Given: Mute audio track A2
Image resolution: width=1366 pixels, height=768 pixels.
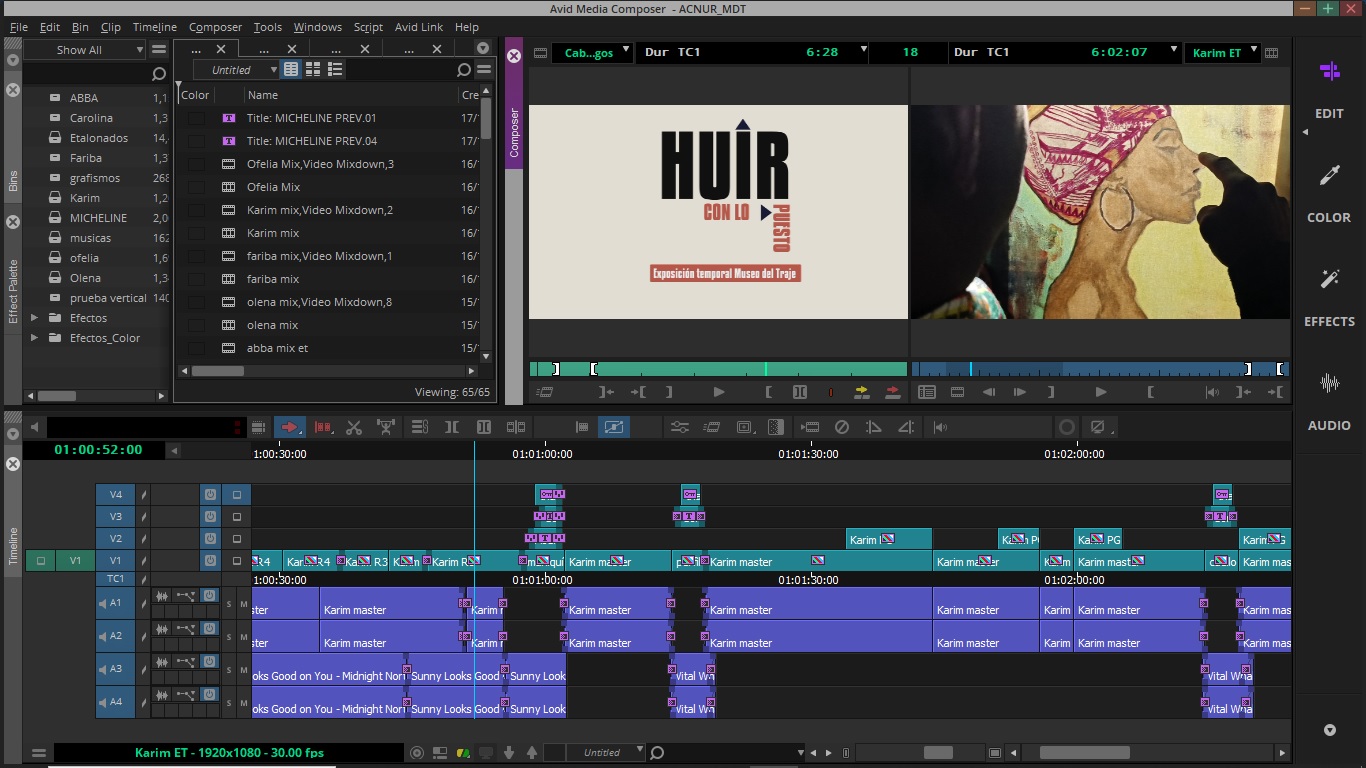Looking at the screenshot, I should (x=243, y=636).
